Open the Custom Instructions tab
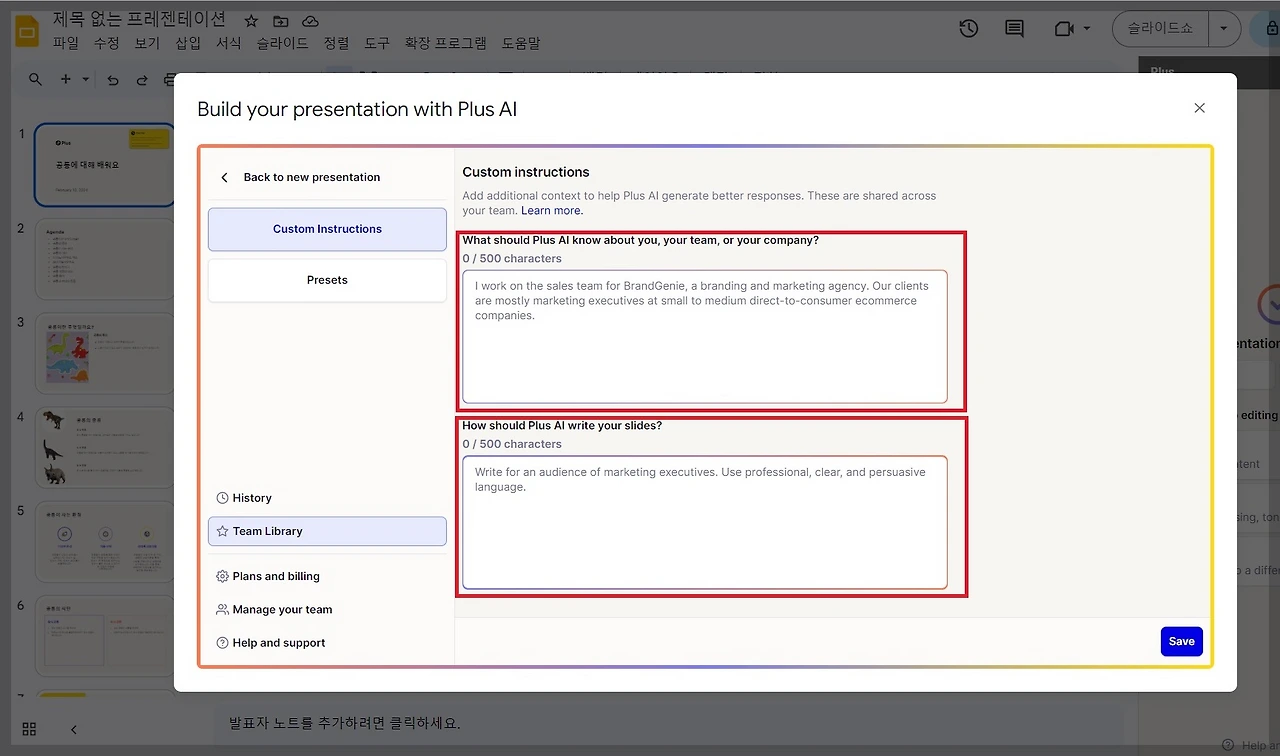 tap(327, 229)
